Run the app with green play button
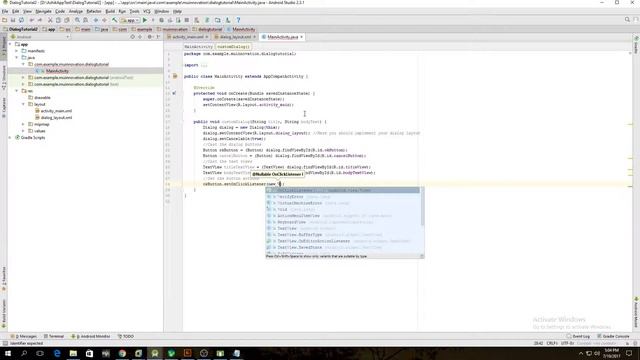 [x=144, y=20]
